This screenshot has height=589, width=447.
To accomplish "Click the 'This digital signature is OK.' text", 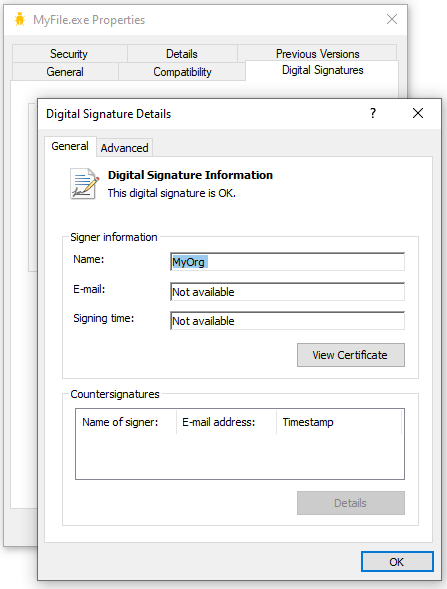I will tap(172, 193).
